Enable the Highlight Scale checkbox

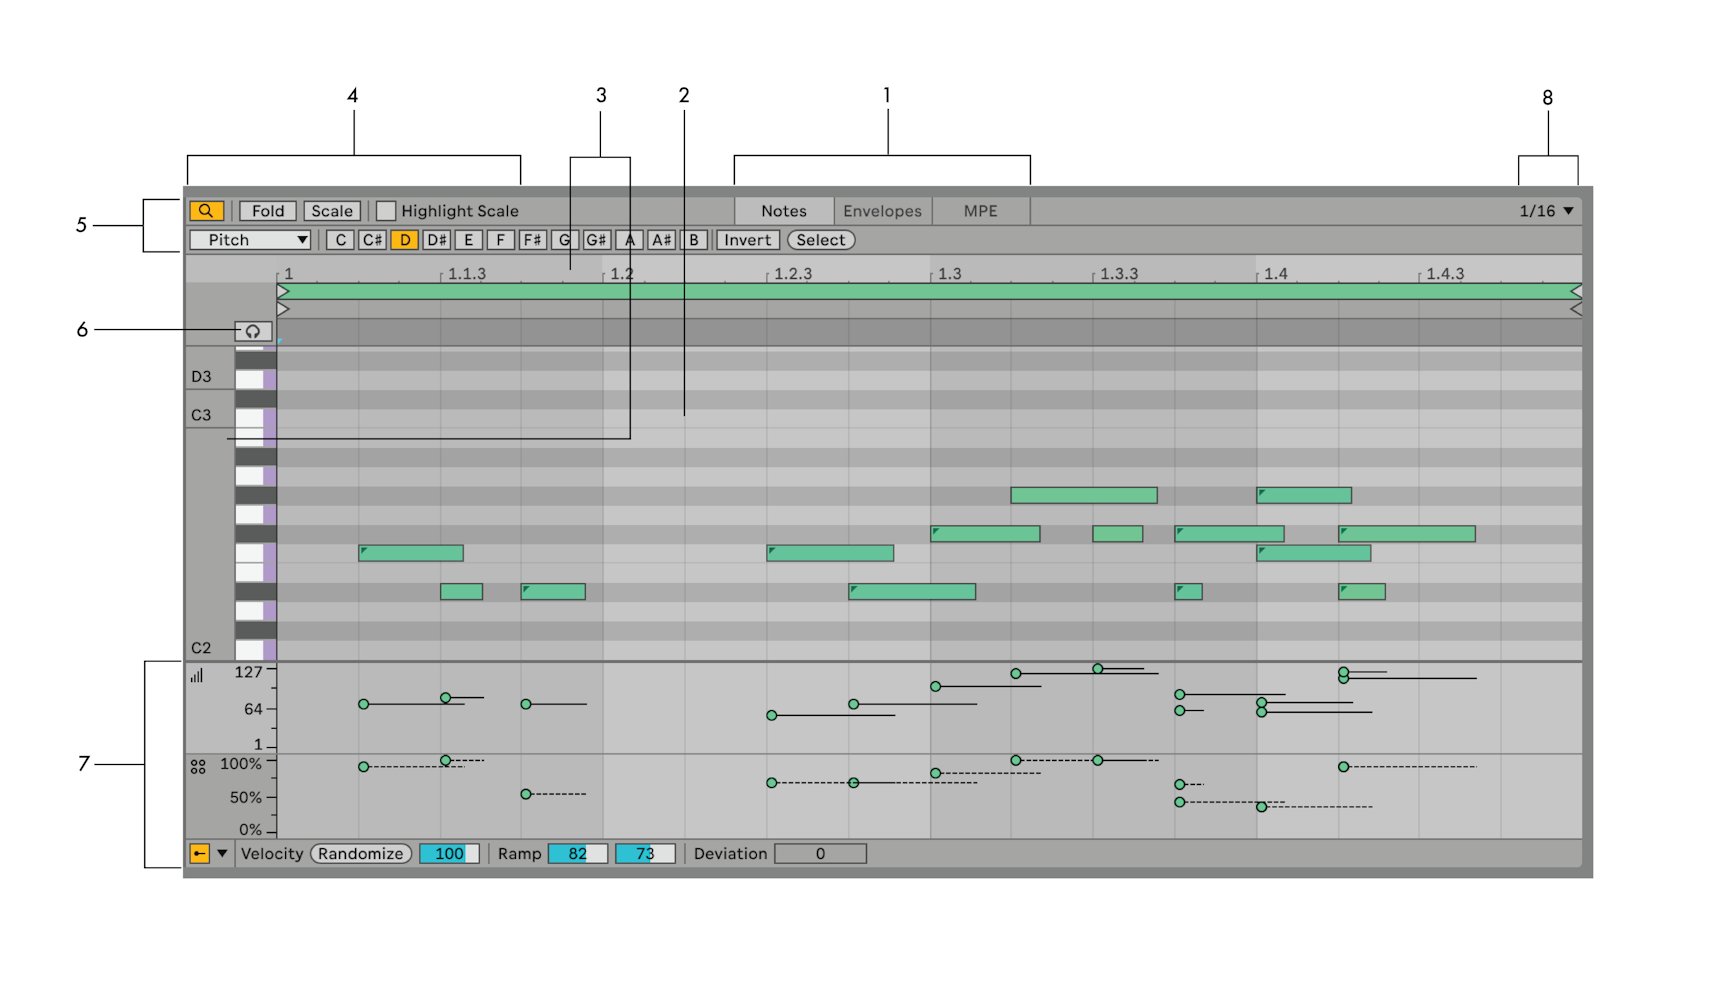[x=388, y=210]
